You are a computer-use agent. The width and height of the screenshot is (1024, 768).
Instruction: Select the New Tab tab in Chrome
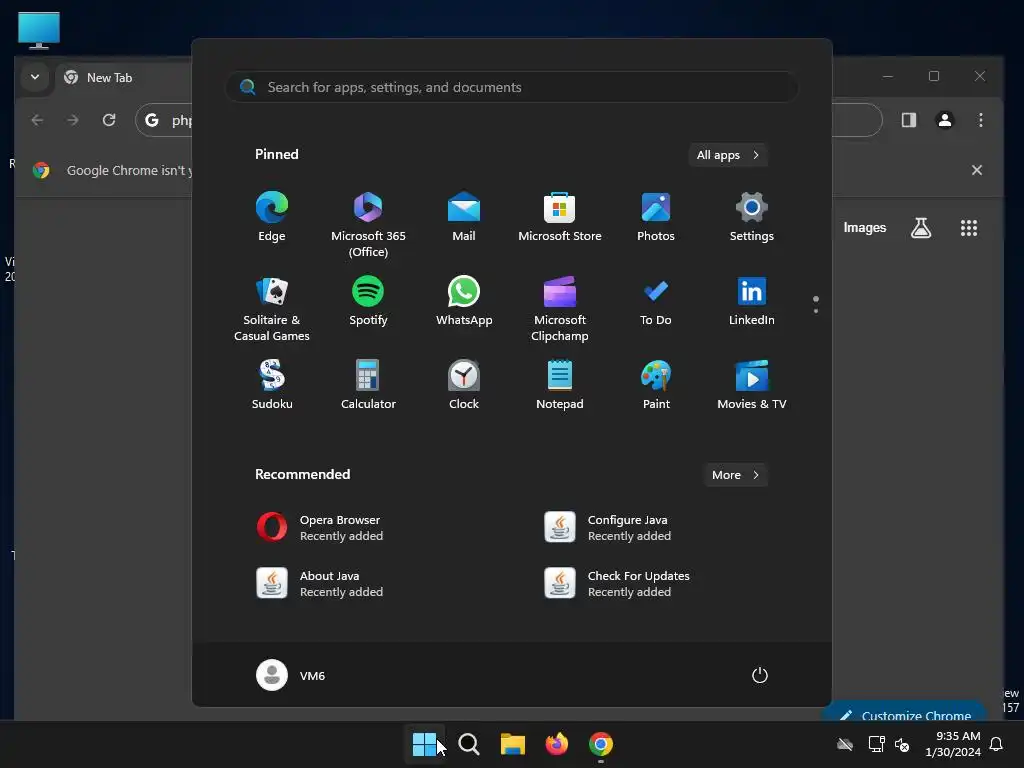pyautogui.click(x=124, y=78)
